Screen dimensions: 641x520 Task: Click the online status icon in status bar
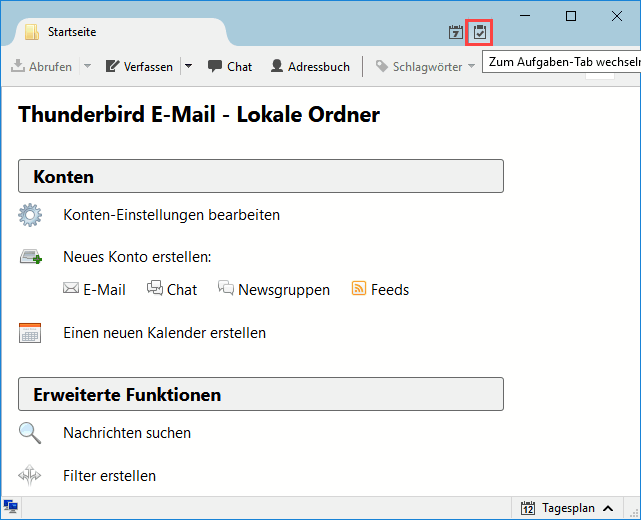coord(11,507)
